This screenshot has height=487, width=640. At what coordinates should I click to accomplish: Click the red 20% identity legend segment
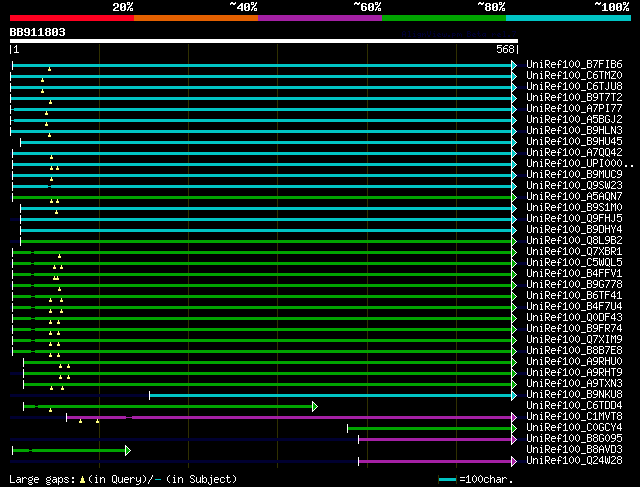coord(71,17)
